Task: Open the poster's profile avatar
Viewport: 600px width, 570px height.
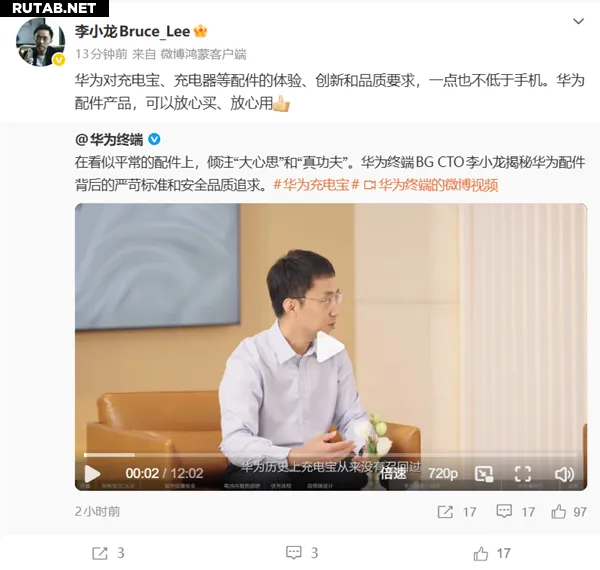Action: [x=40, y=42]
